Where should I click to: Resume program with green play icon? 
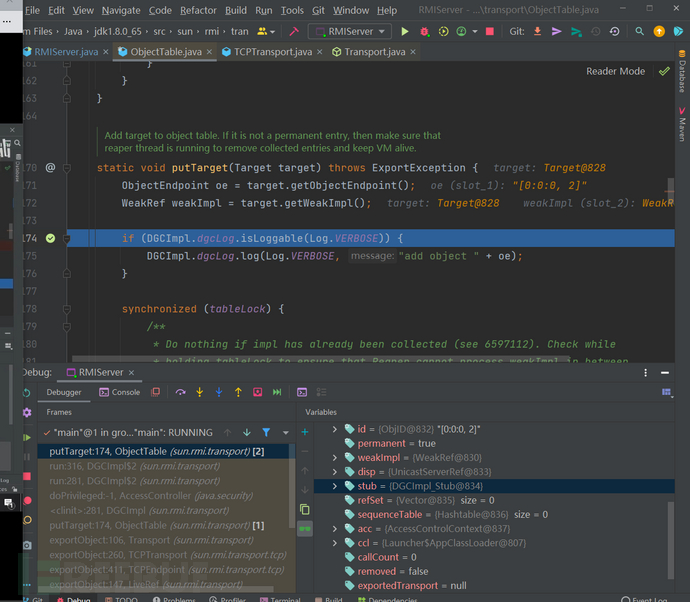point(27,437)
